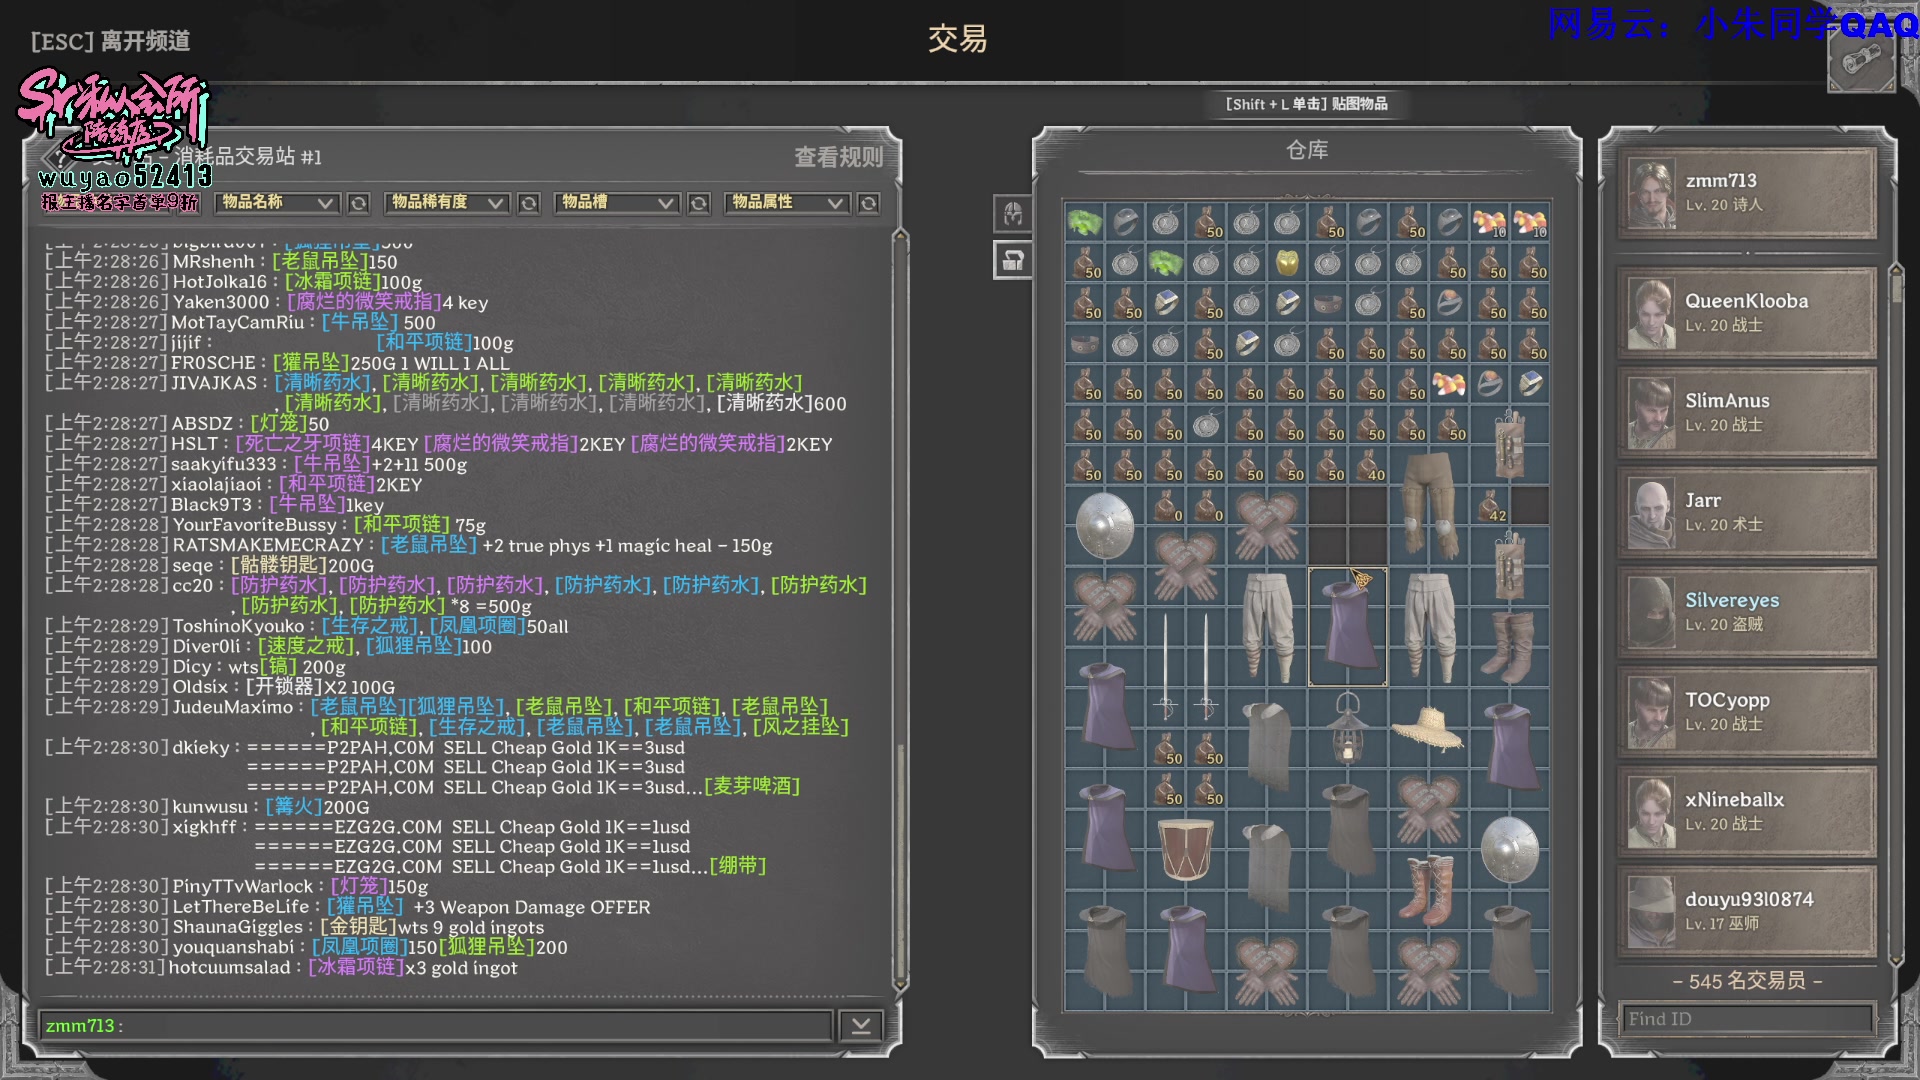Open ABSDZ's [灯笼] item link
This screenshot has width=1920, height=1080.
pyautogui.click(x=279, y=424)
